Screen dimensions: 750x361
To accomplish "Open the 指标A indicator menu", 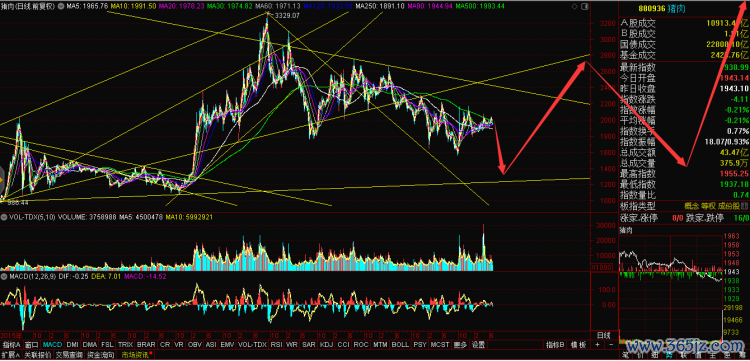I will pyautogui.click(x=11, y=345).
